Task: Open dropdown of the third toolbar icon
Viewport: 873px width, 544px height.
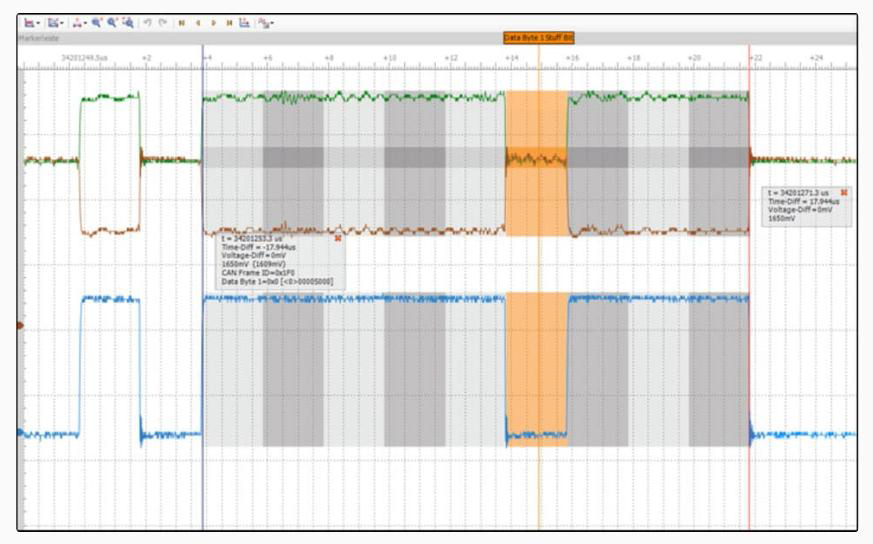Action: tap(85, 24)
